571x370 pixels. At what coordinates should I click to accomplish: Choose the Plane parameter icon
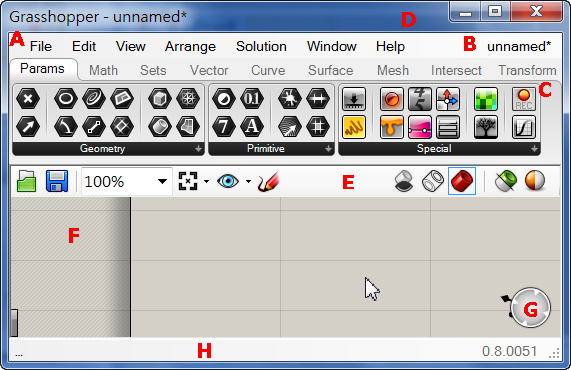click(122, 99)
